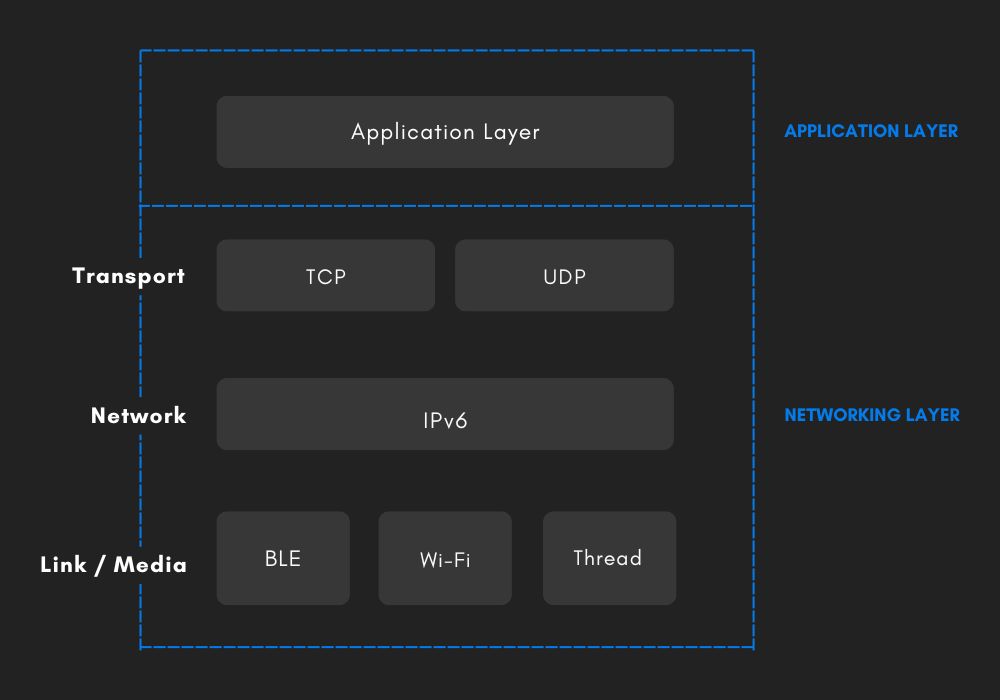
Task: Pick the Thread link block
Action: click(x=609, y=558)
